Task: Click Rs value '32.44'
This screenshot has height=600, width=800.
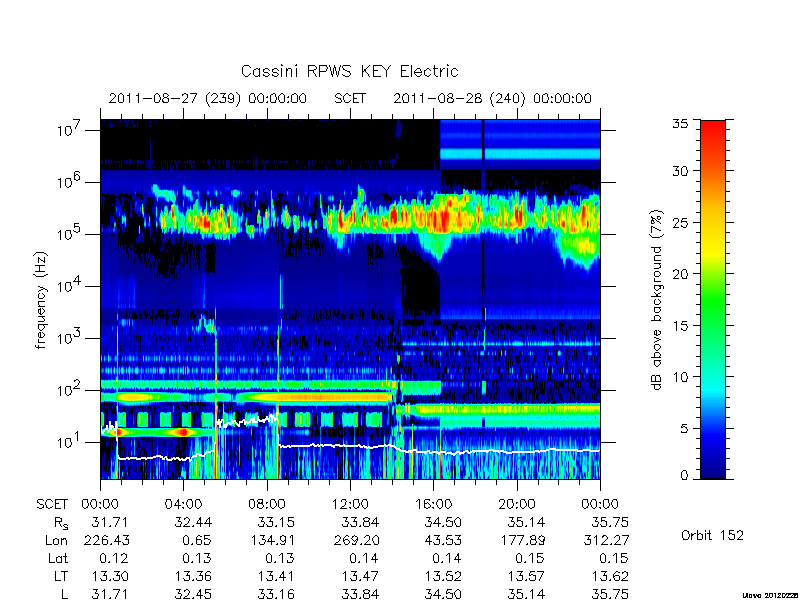Action: point(193,522)
